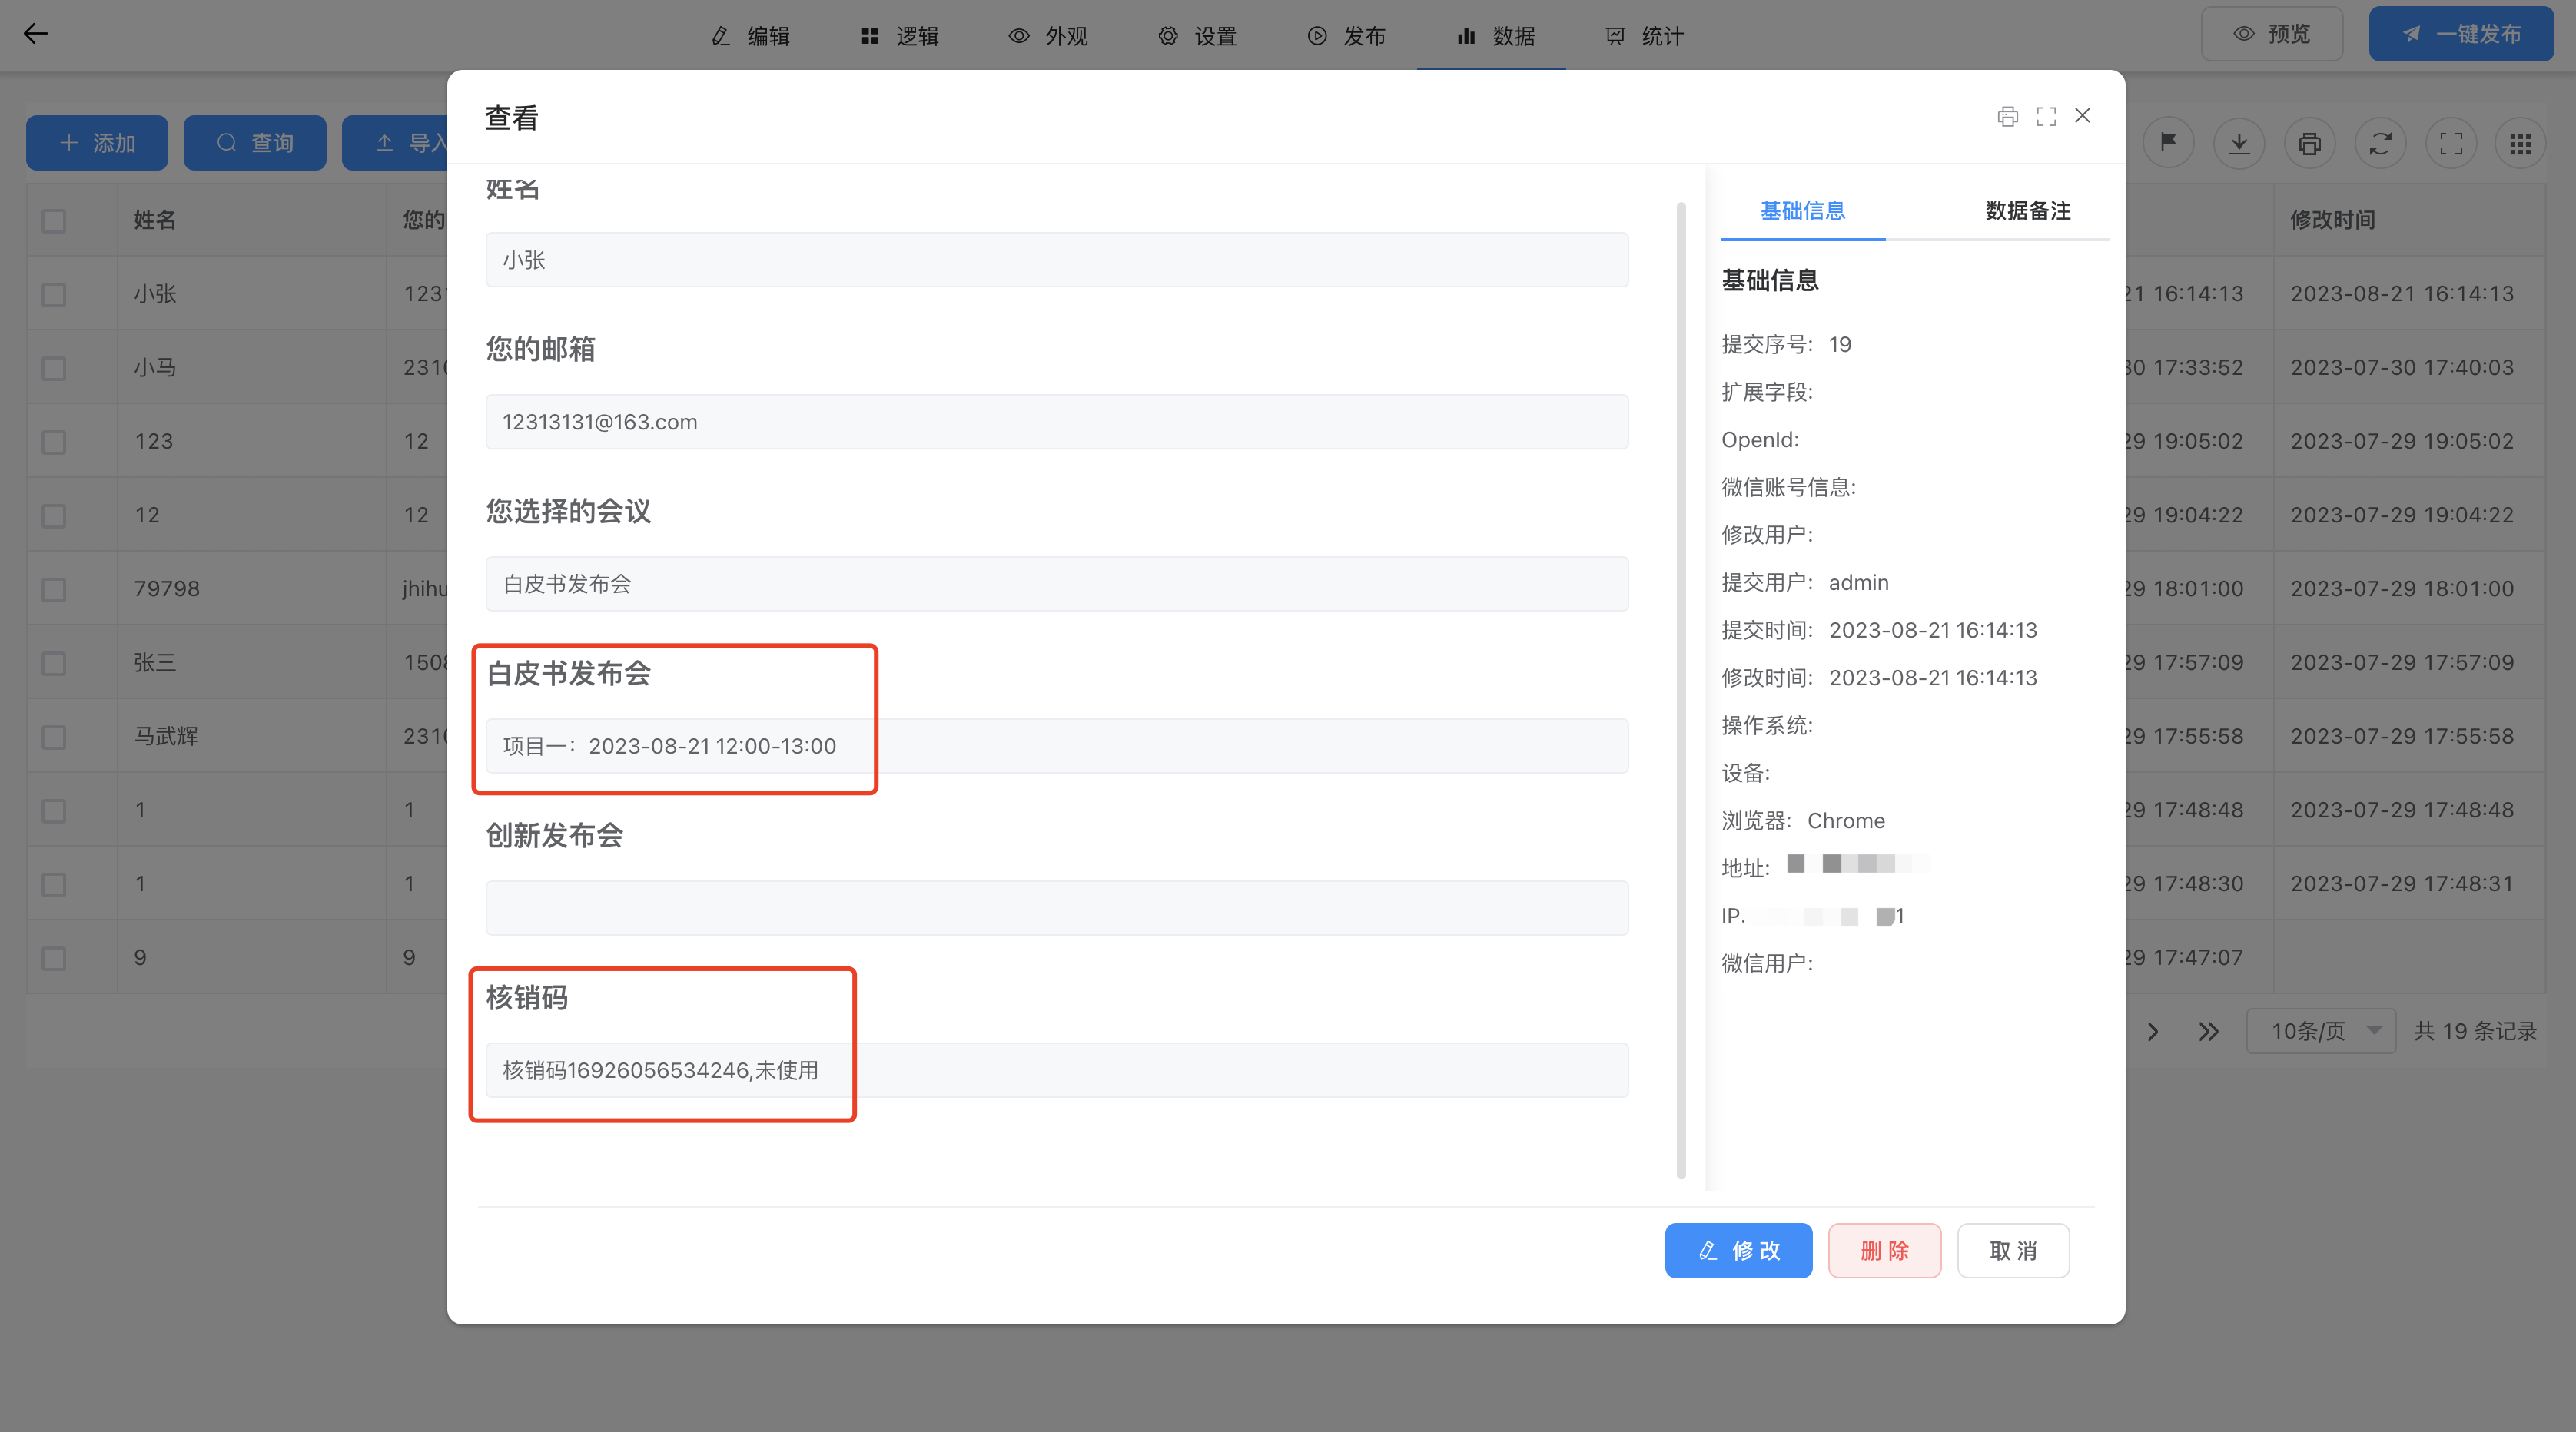Image resolution: width=2576 pixels, height=1432 pixels.
Task: Click the red 删除 button
Action: tap(1884, 1250)
